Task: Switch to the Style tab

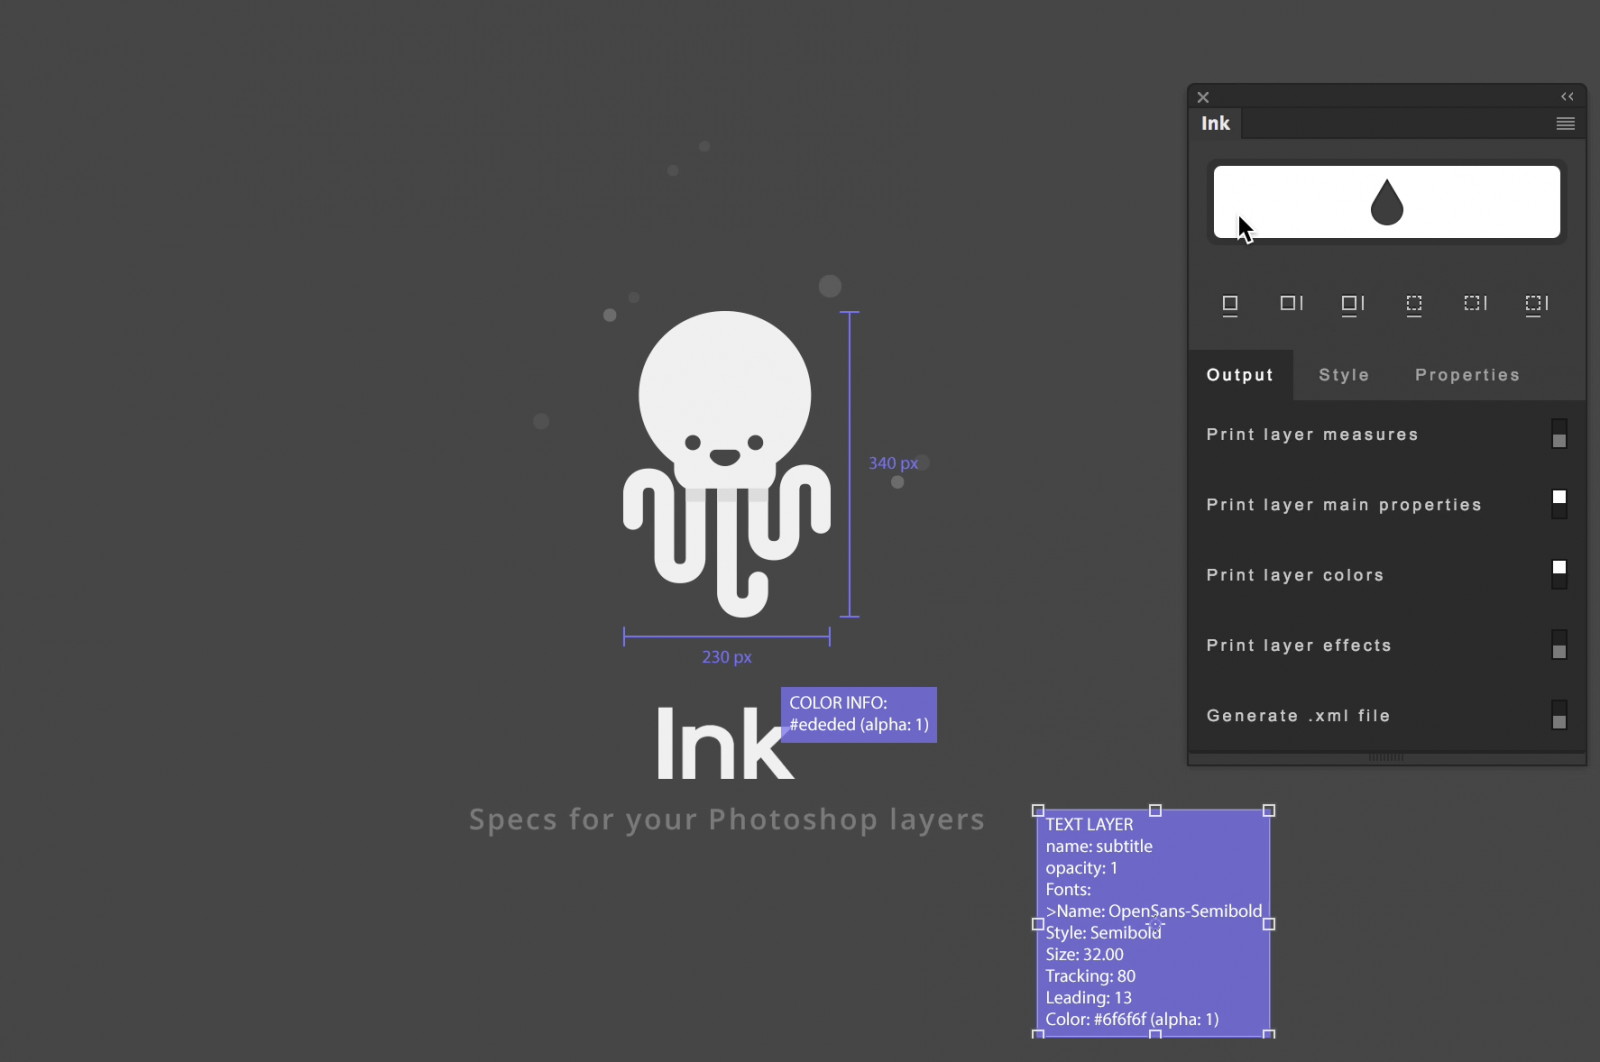Action: (1343, 374)
